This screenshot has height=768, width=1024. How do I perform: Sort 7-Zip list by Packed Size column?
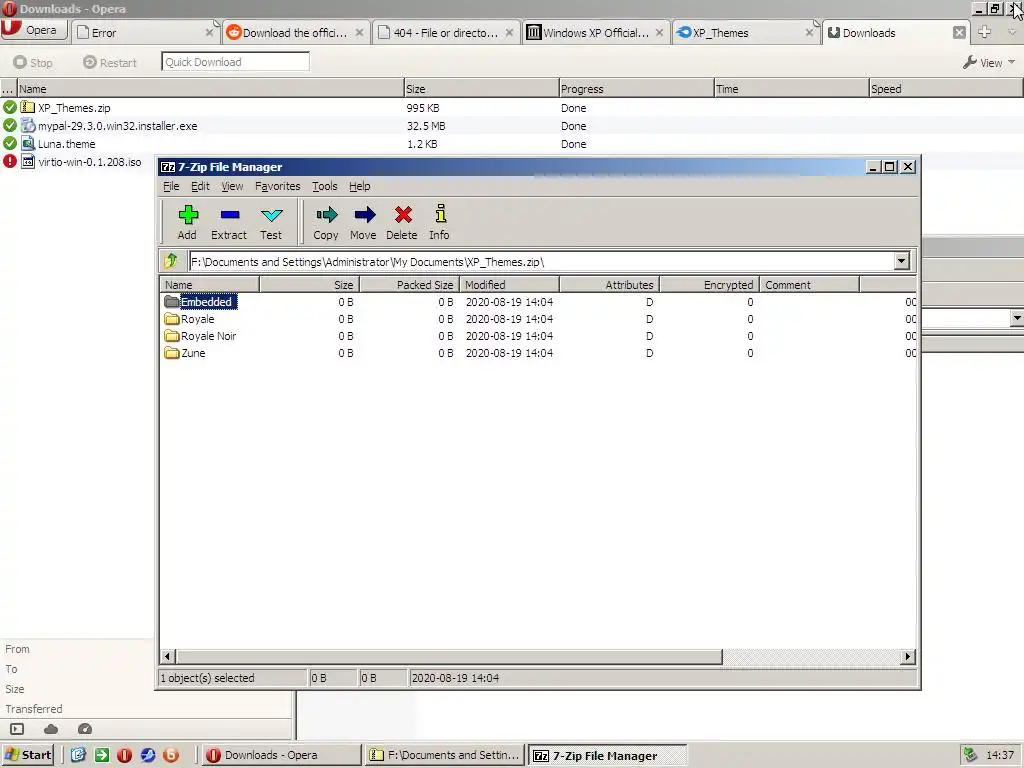[409, 285]
